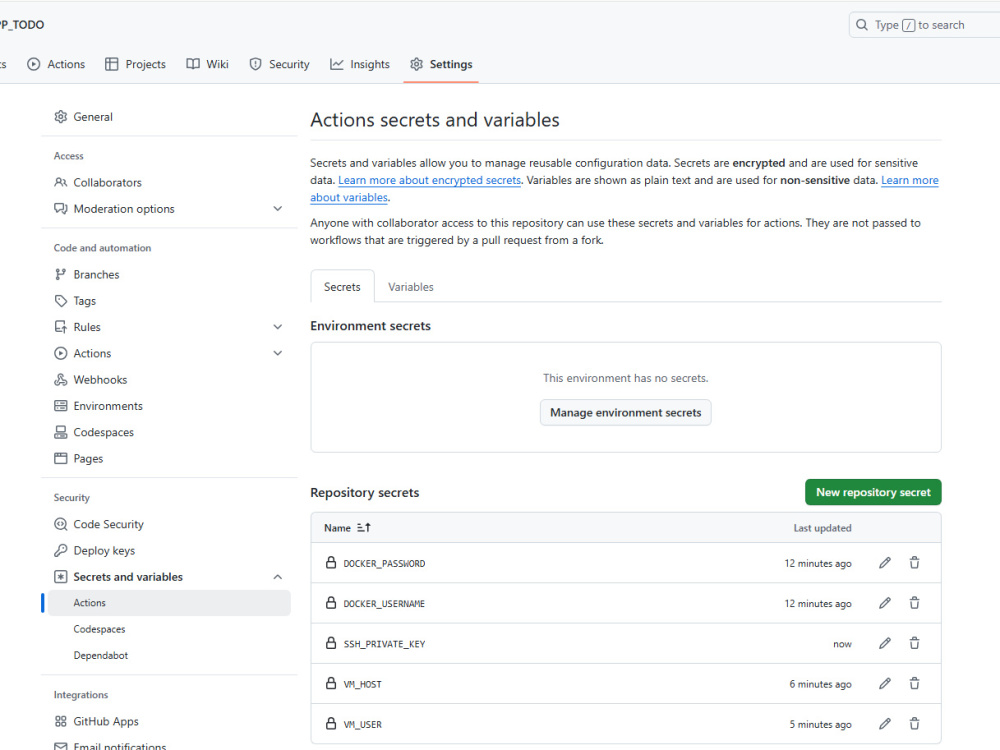Click the SSH_PRIVATE_KEY secret name
The width and height of the screenshot is (1000, 750).
(x=385, y=644)
